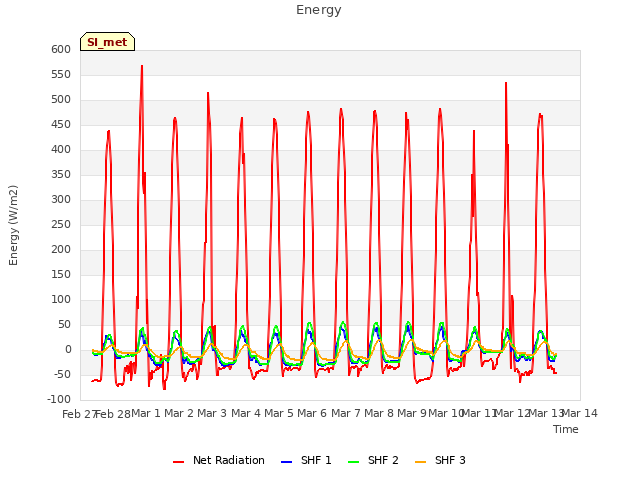Click the Mar 7 x-axis date label
Viewport: 640px width, 480px height.
click(346, 413)
